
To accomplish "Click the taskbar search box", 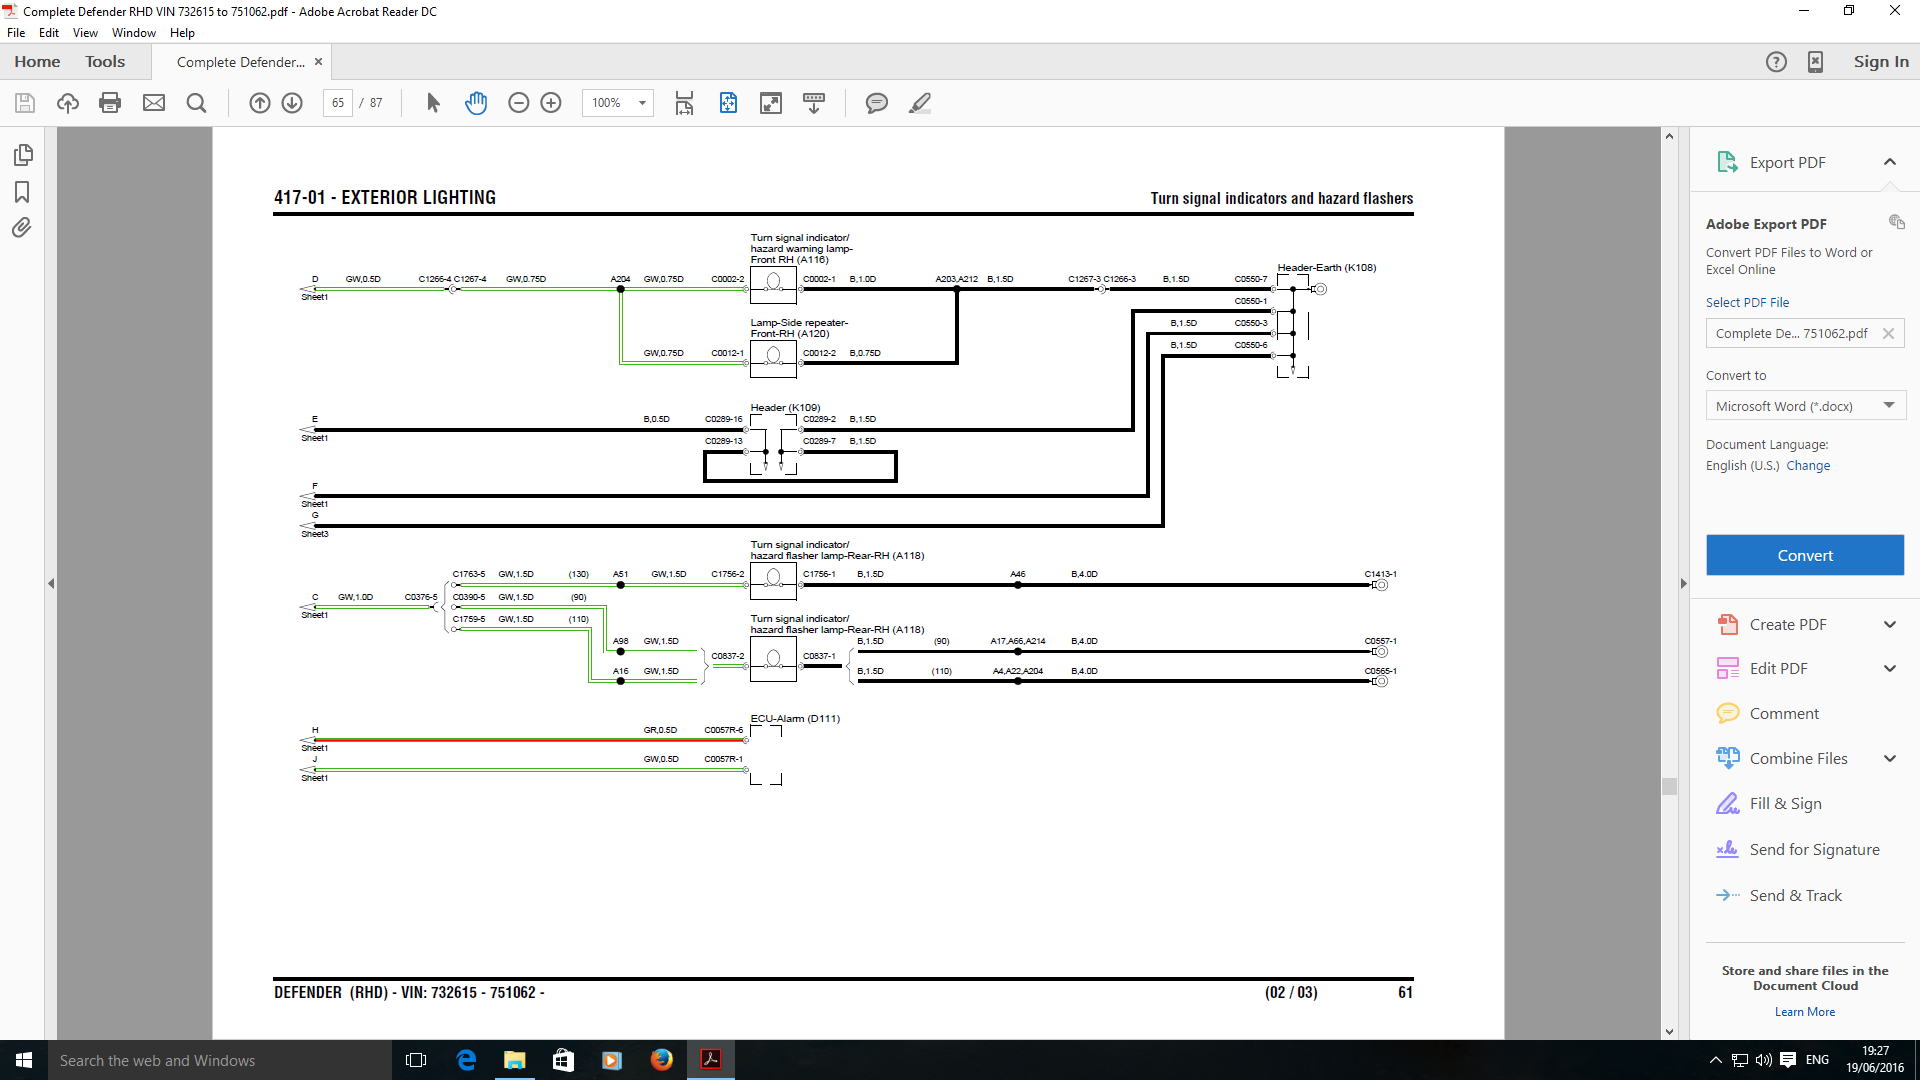I will coord(219,1060).
